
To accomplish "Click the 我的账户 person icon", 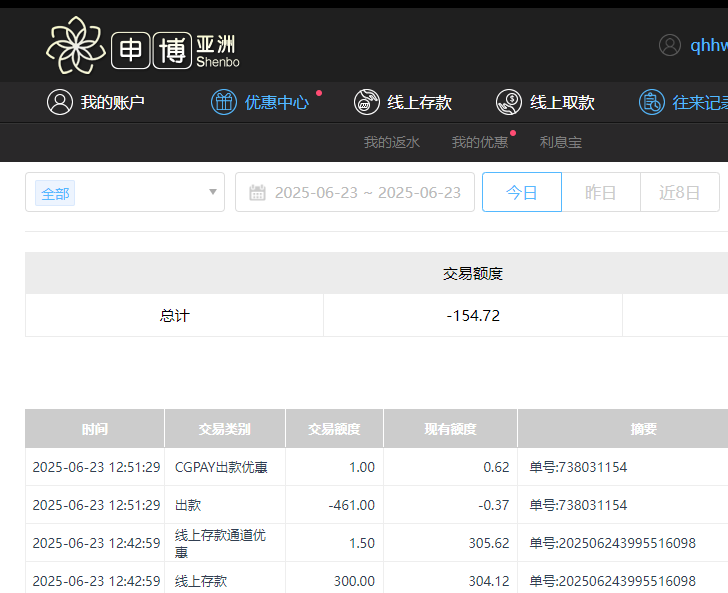I will click(x=60, y=102).
